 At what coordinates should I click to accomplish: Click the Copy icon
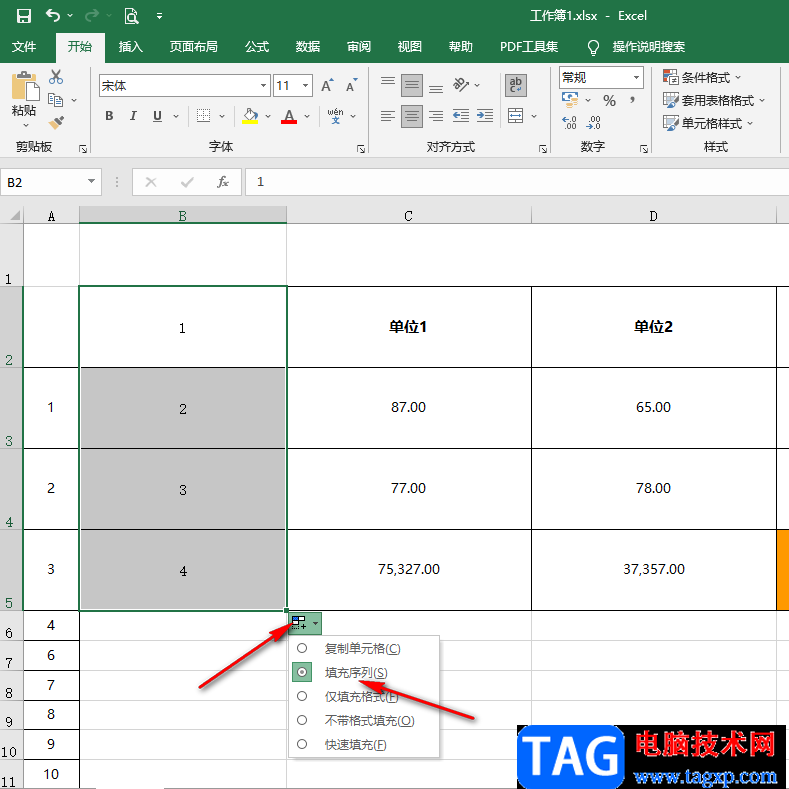(55, 100)
